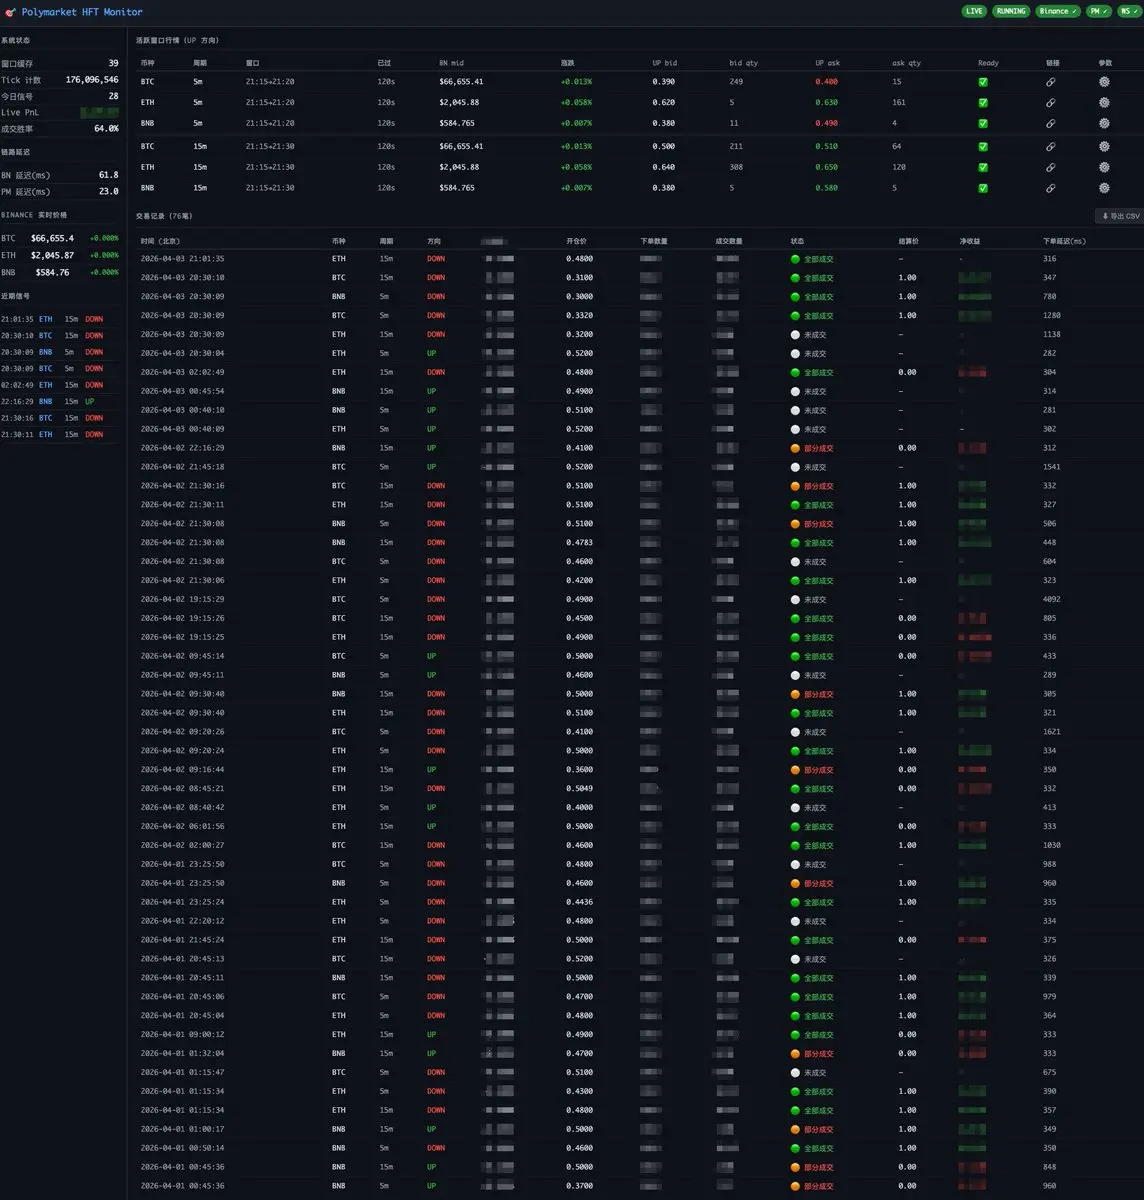Click bid qty 249 in BTC 5m row
The image size is (1144, 1200).
[736, 82]
